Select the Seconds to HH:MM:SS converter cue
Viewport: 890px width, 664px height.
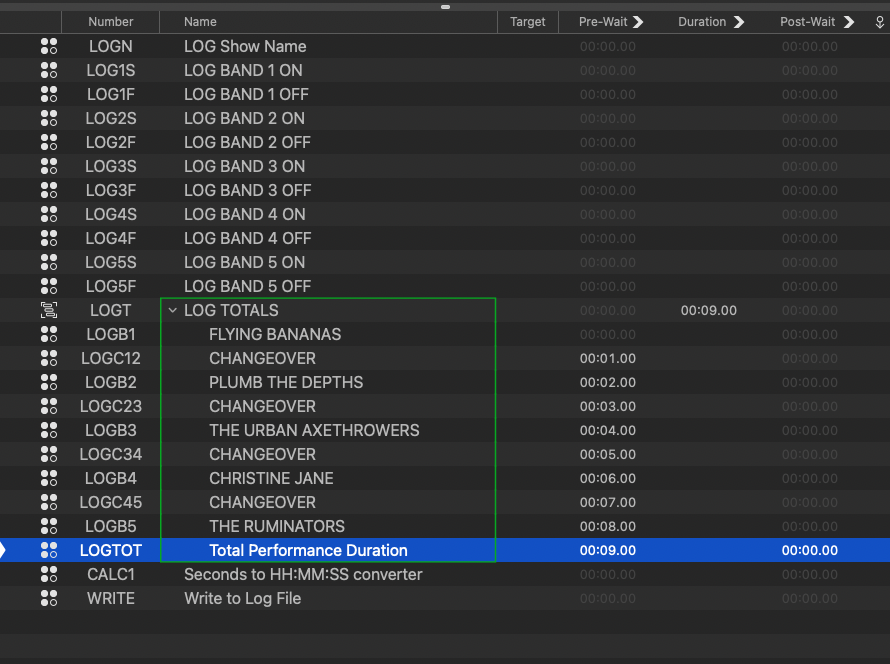(303, 574)
